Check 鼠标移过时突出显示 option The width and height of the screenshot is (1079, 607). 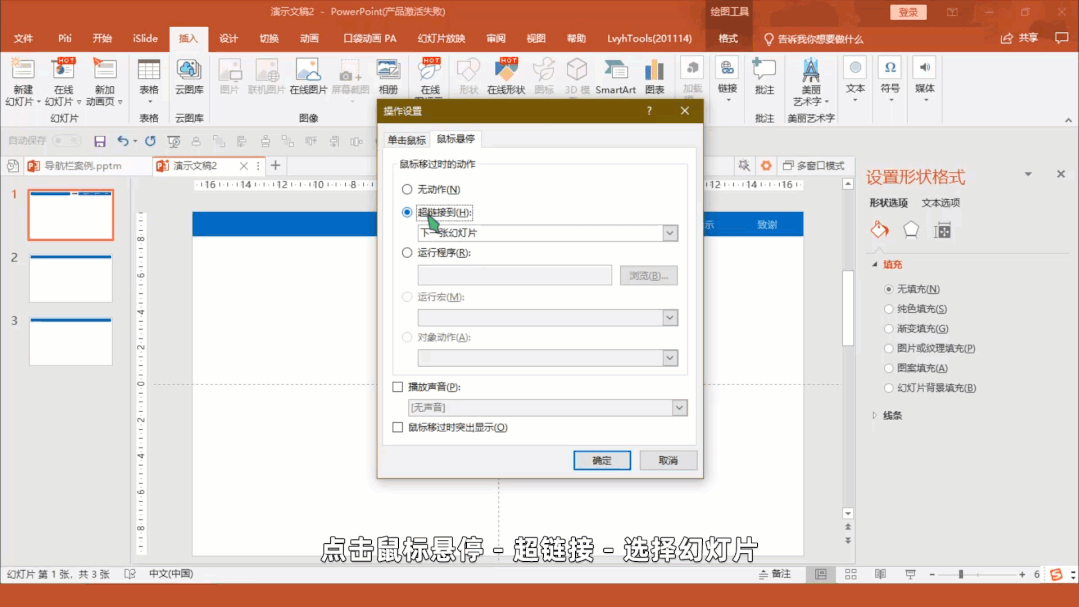pyautogui.click(x=398, y=428)
